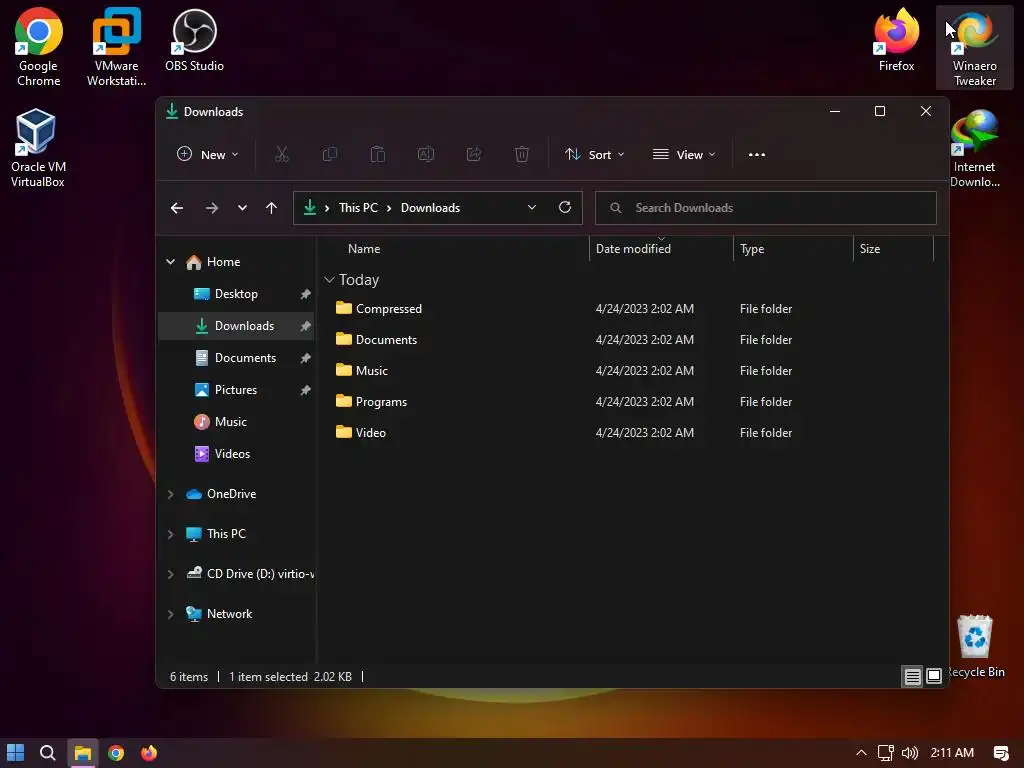
Task: Open the 2:11 AM clock
Action: 952,753
